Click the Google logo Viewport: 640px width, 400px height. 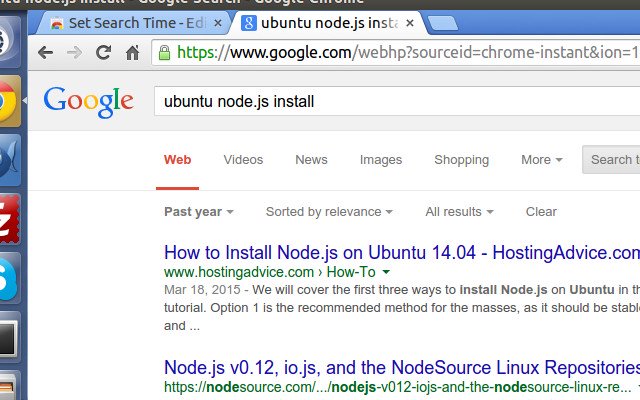(89, 102)
